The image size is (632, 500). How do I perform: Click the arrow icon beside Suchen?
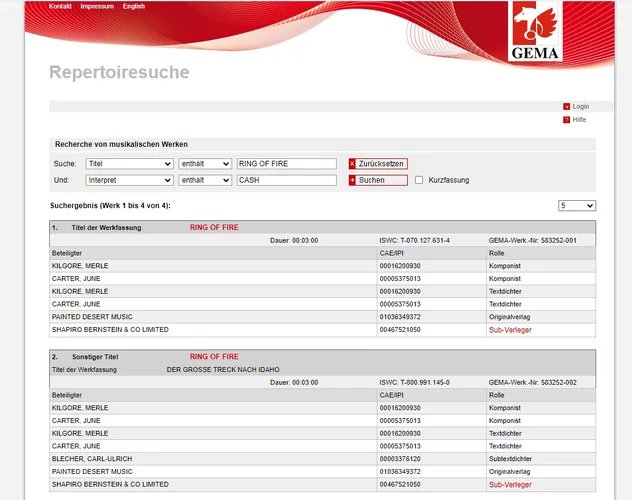point(352,180)
